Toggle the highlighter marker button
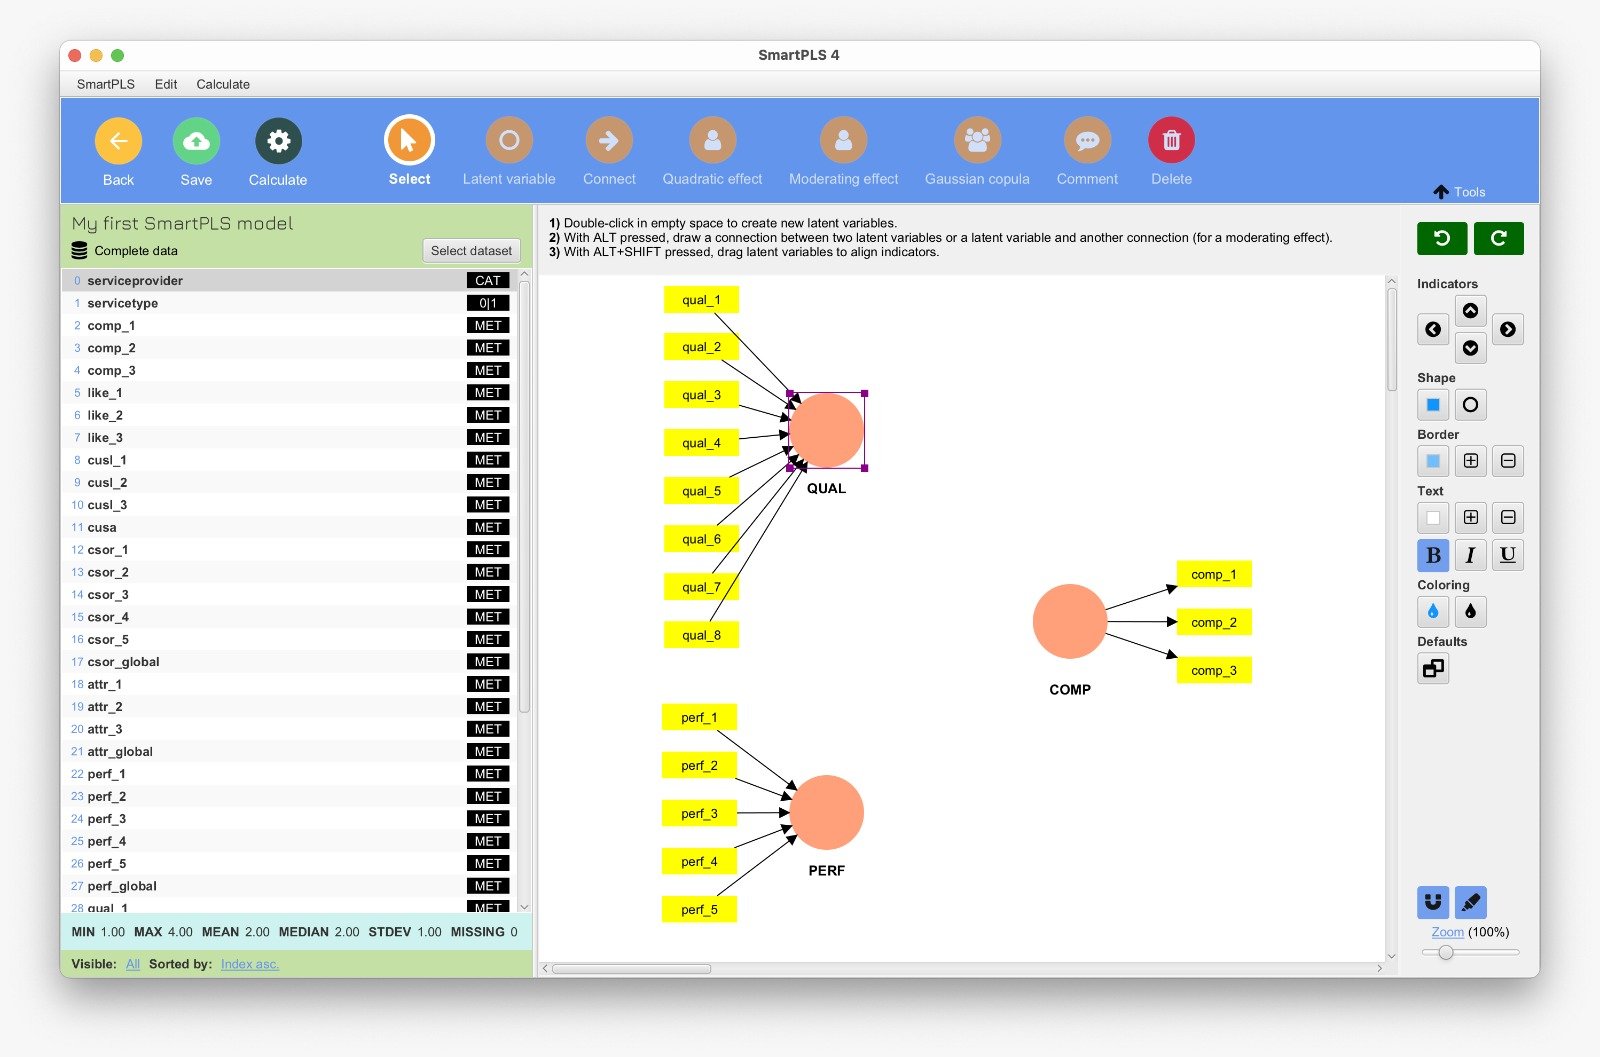The image size is (1600, 1057). (x=1470, y=902)
